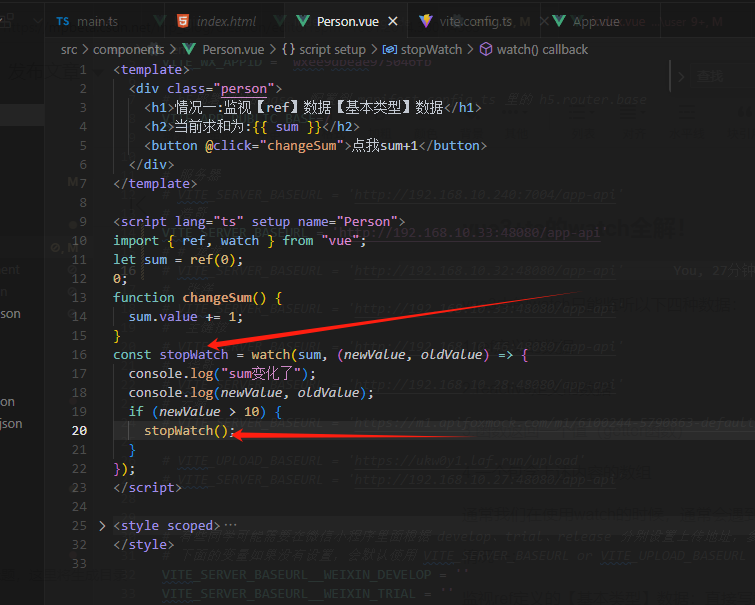The height and width of the screenshot is (605, 755).
Task: Open the components breadcrumb segment
Action: click(x=129, y=50)
